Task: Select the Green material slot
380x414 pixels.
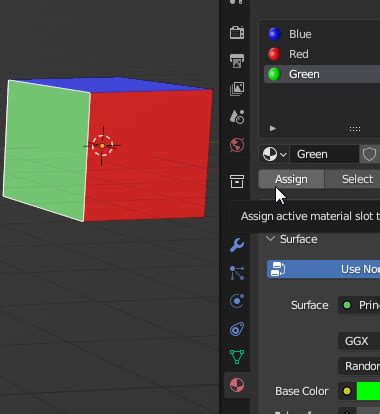Action: pos(322,74)
